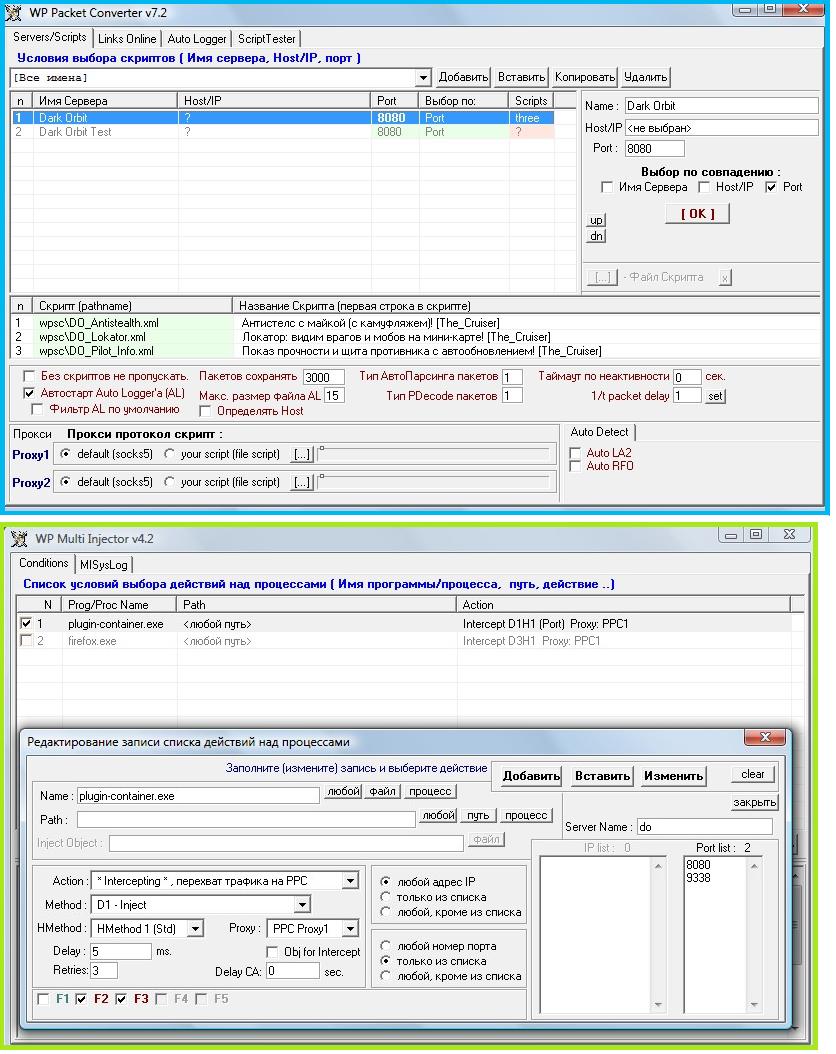Enable Без скриптов не пропускать checkbox
Screen dimensions: 836x1054
click(x=29, y=376)
